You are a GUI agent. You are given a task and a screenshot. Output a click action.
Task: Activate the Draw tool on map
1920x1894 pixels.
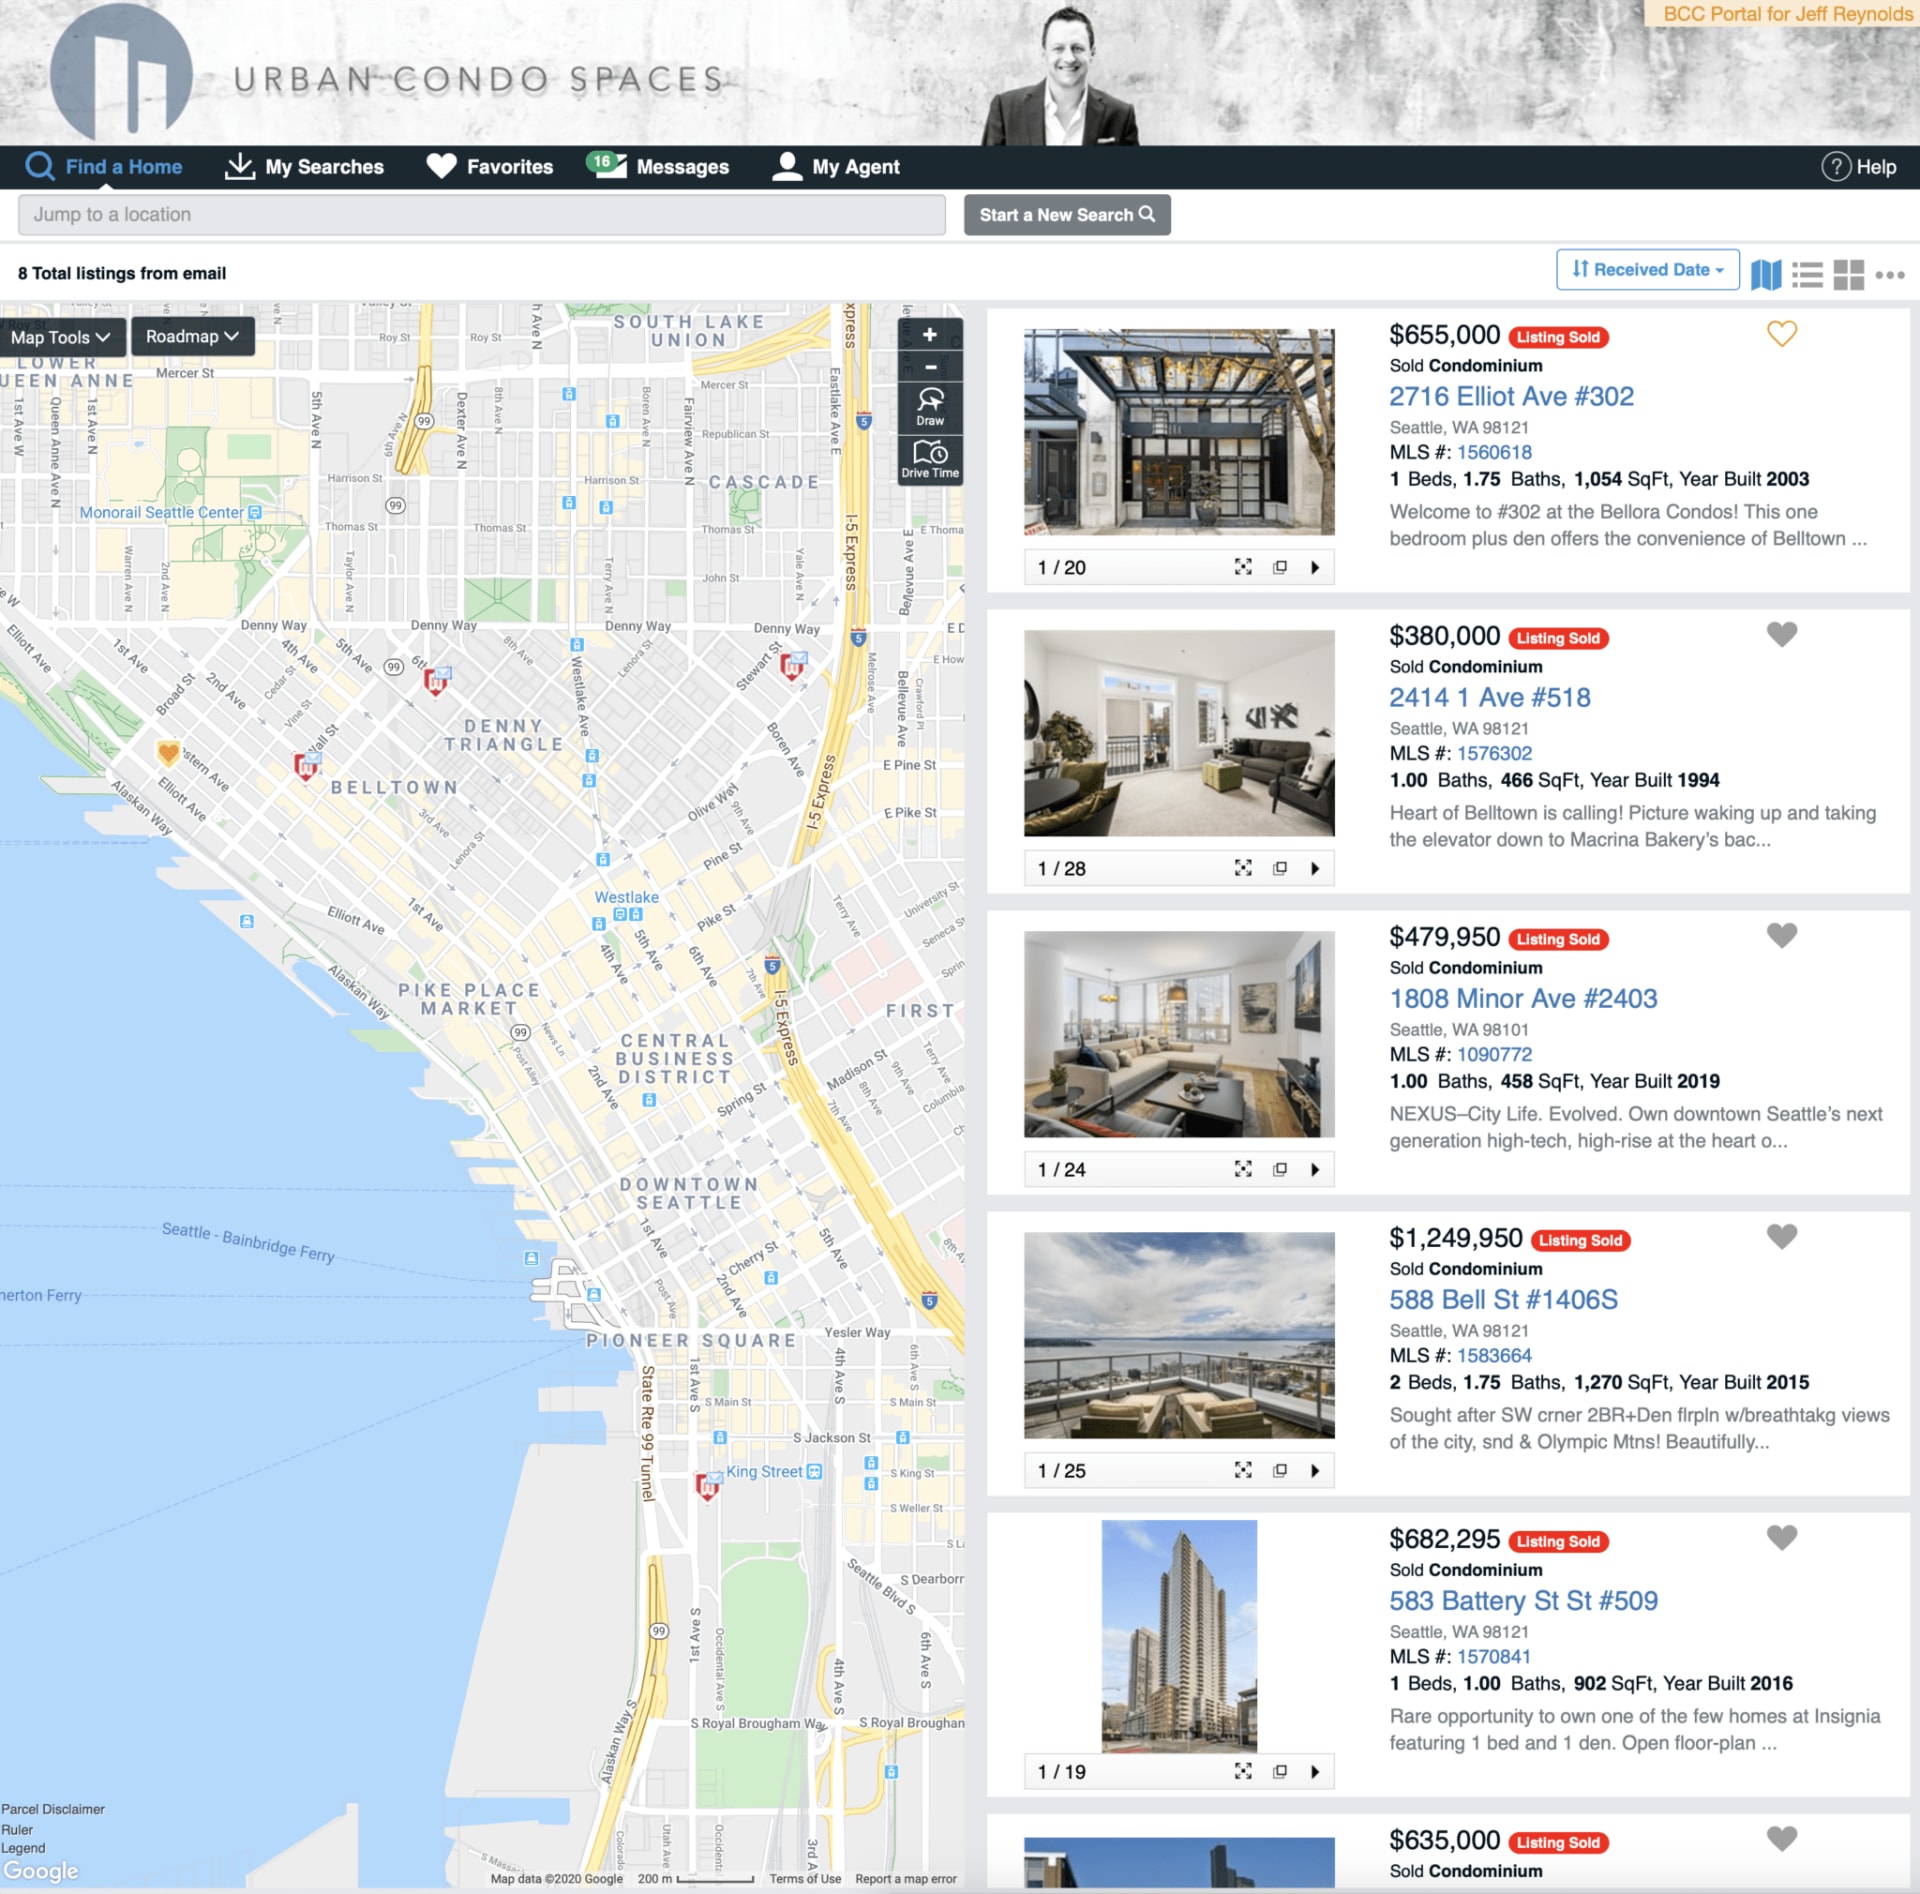pyautogui.click(x=930, y=407)
